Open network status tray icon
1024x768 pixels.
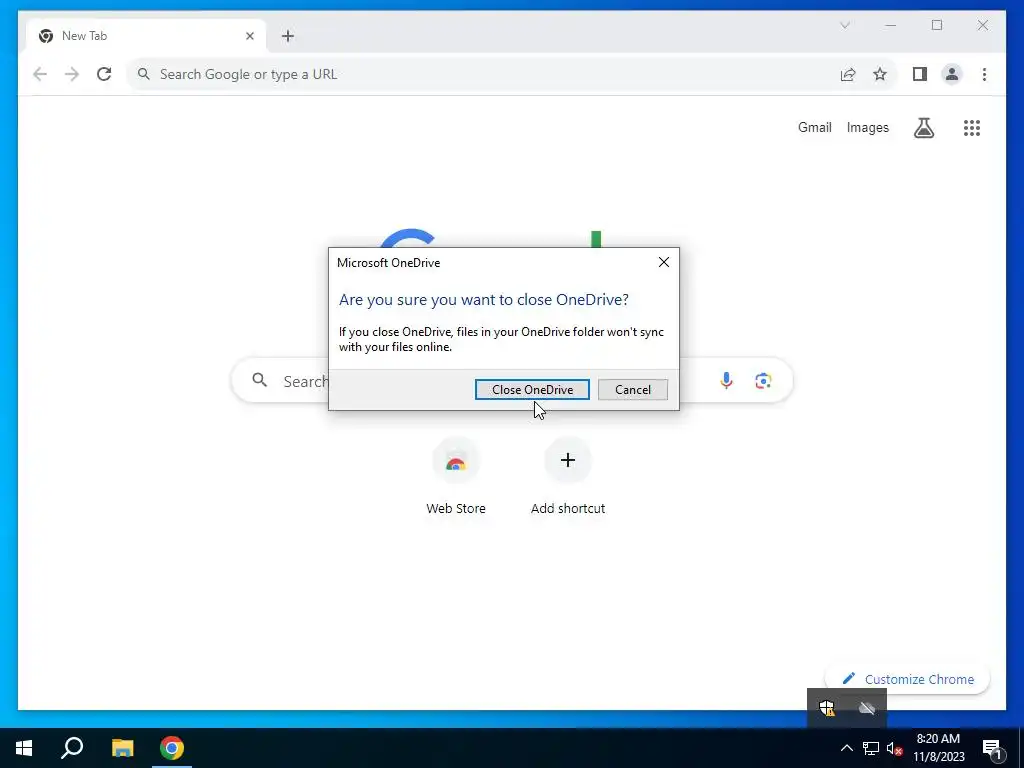[871, 748]
